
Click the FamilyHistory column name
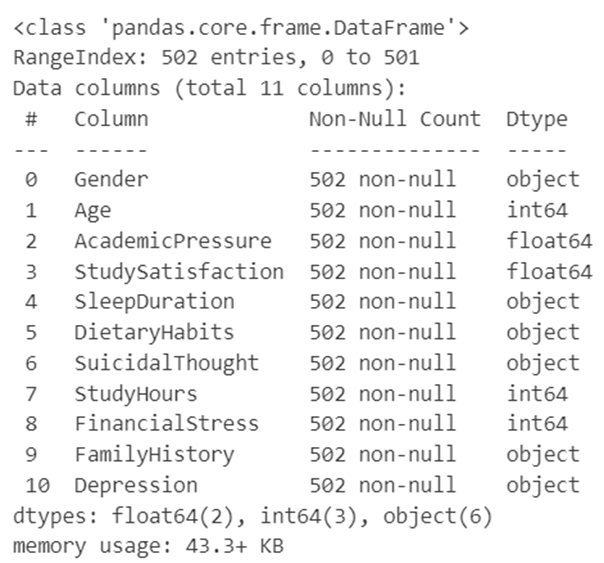tap(154, 455)
